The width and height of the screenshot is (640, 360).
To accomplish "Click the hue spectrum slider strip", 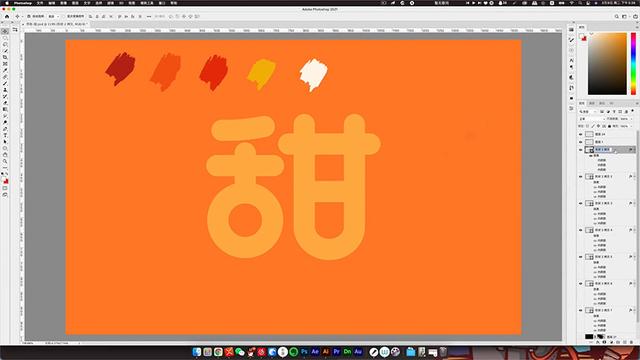I will click(x=633, y=64).
